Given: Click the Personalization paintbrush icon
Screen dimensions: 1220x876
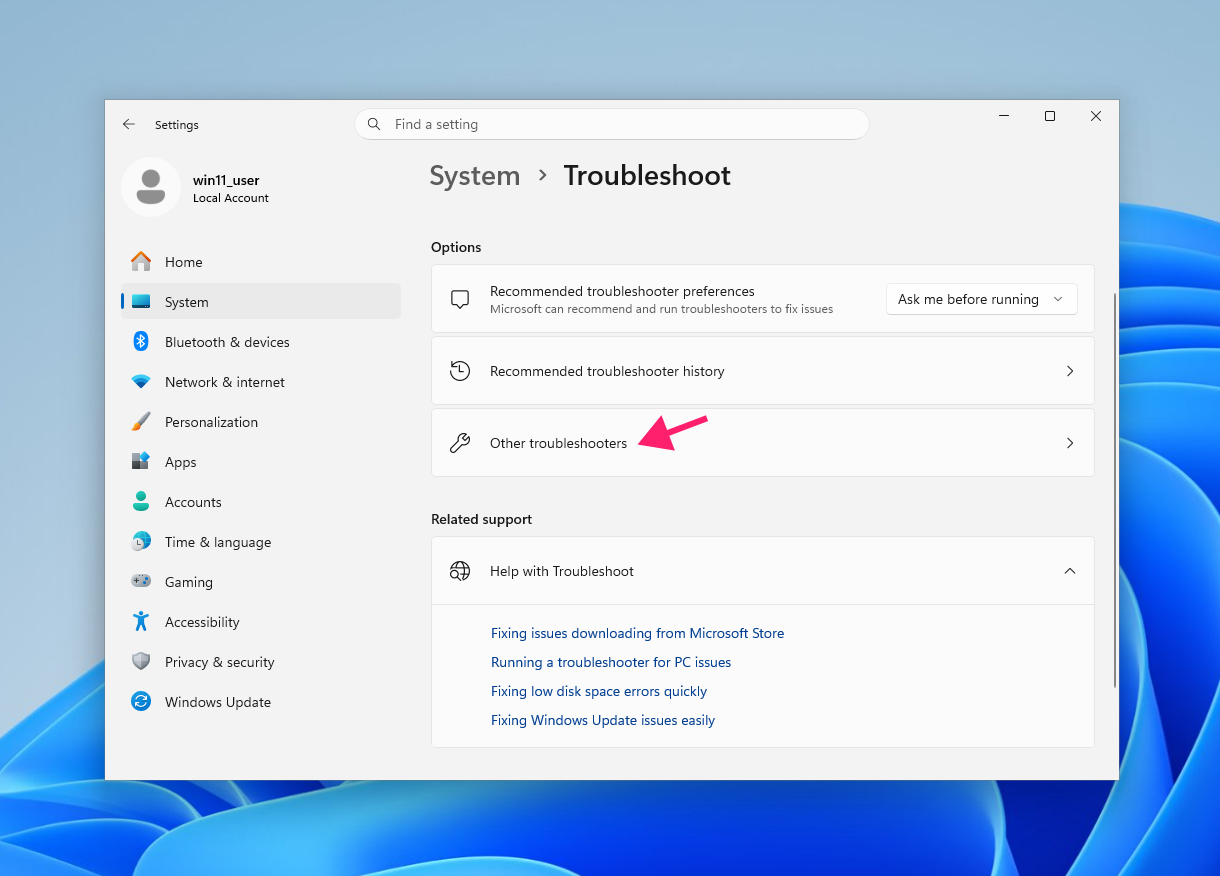Looking at the screenshot, I should pyautogui.click(x=141, y=421).
